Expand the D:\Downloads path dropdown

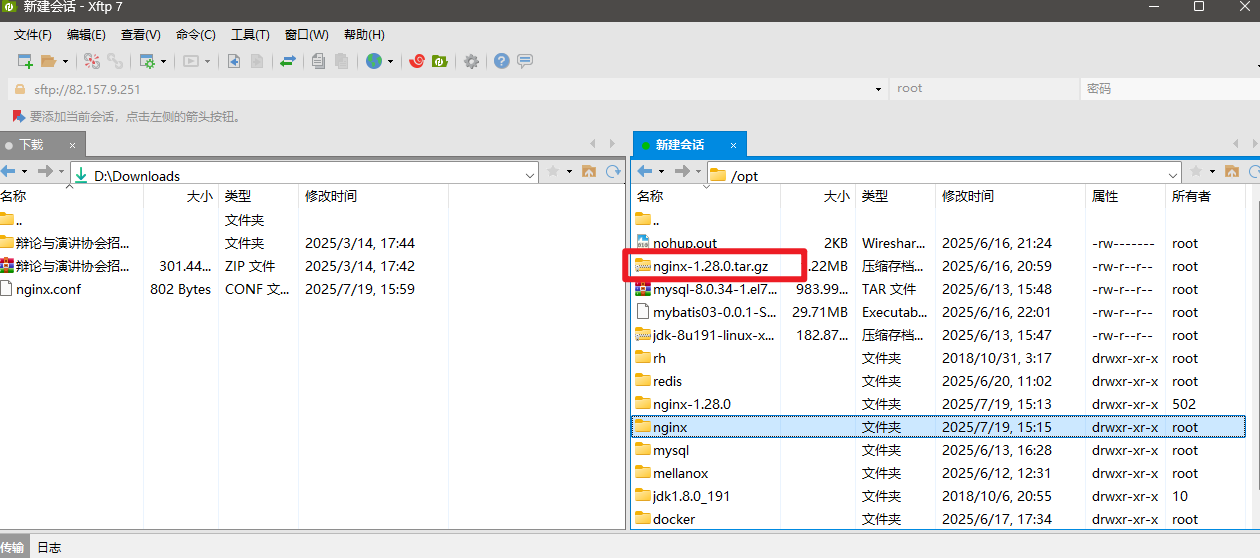(530, 175)
